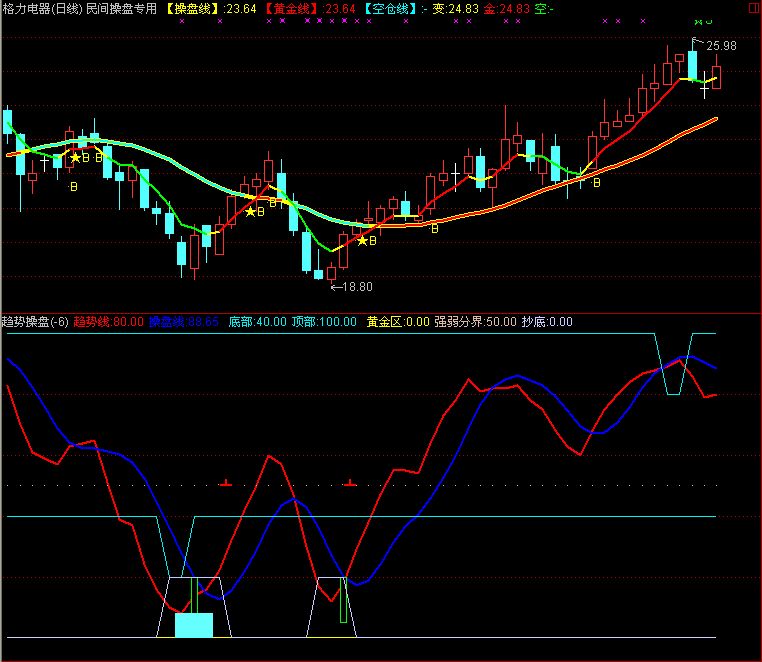Select the 【操盘线】:23.64 legend label
This screenshot has width=762, height=662.
[210, 9]
